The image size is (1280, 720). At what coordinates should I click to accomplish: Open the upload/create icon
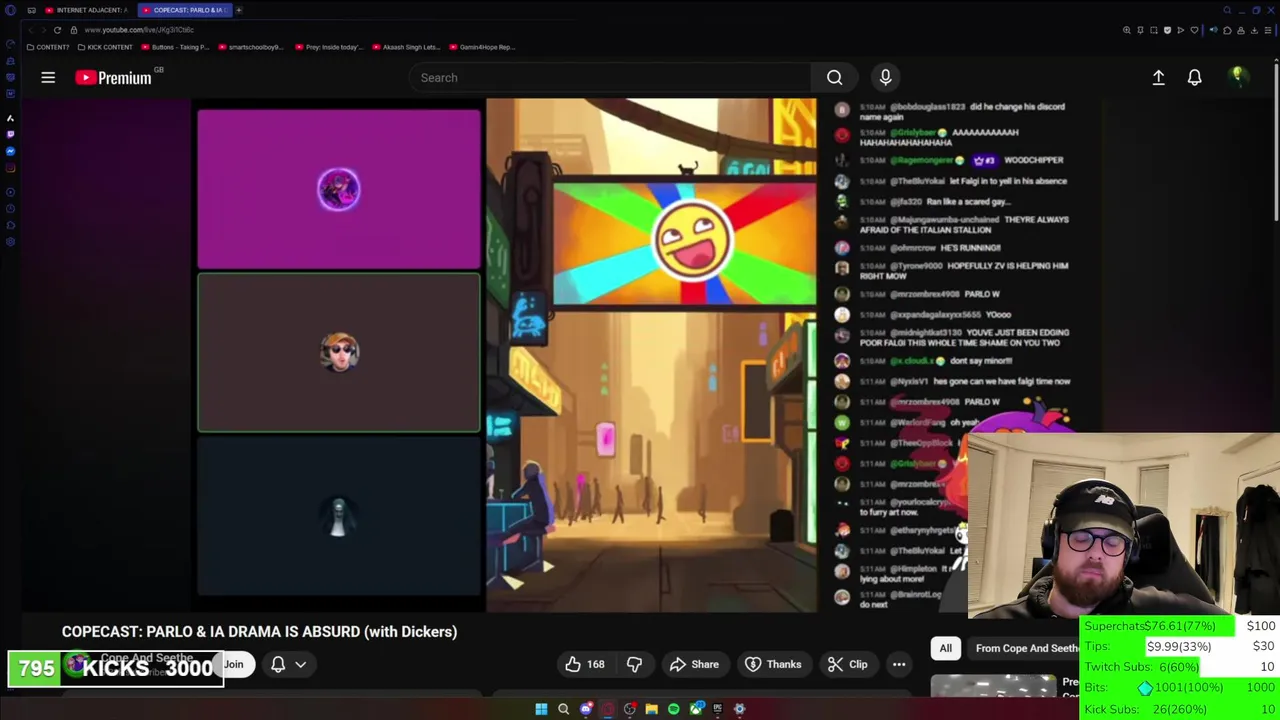pos(1158,77)
